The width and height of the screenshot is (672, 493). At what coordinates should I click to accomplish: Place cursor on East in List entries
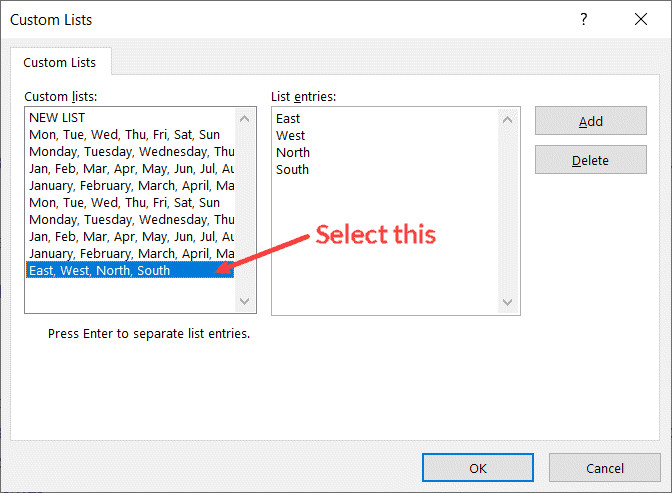[x=288, y=119]
